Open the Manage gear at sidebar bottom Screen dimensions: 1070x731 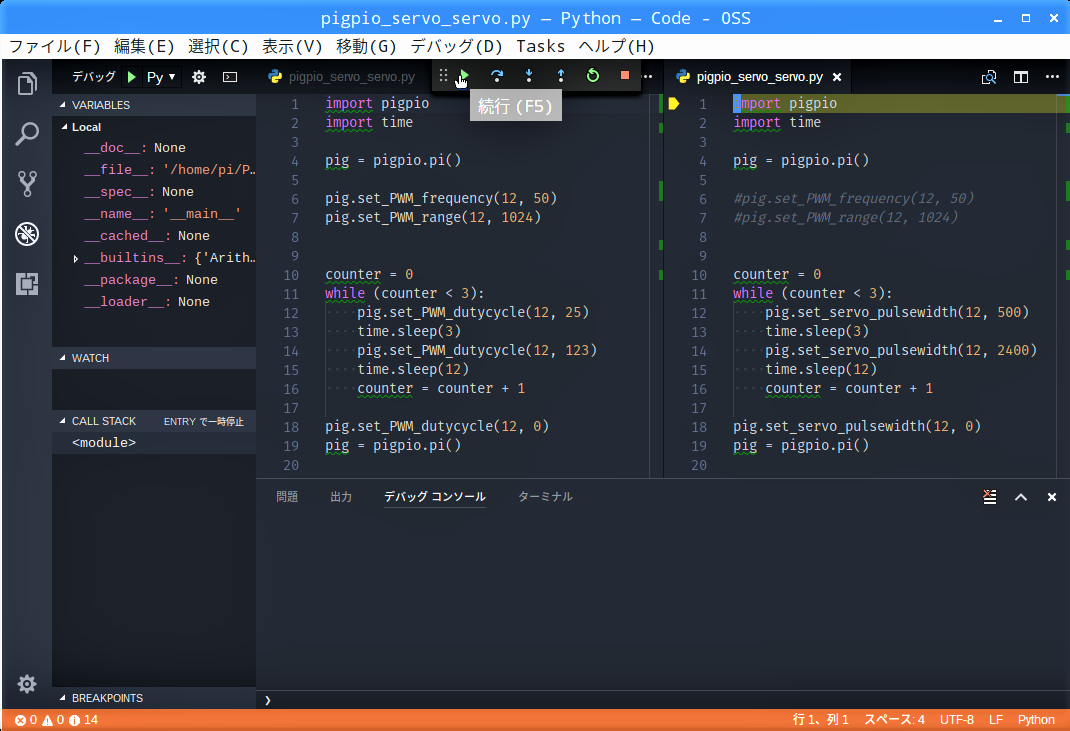pyautogui.click(x=27, y=684)
